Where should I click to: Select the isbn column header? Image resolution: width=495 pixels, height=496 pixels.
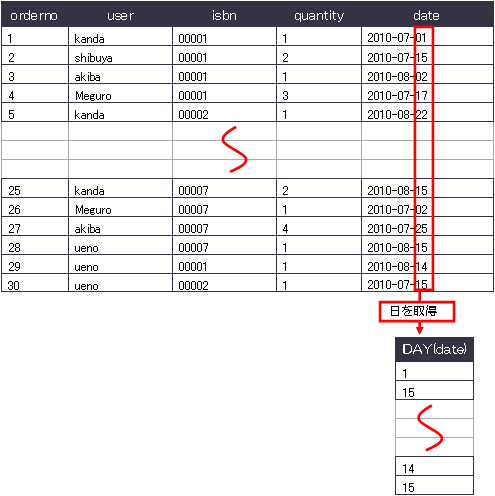click(224, 15)
